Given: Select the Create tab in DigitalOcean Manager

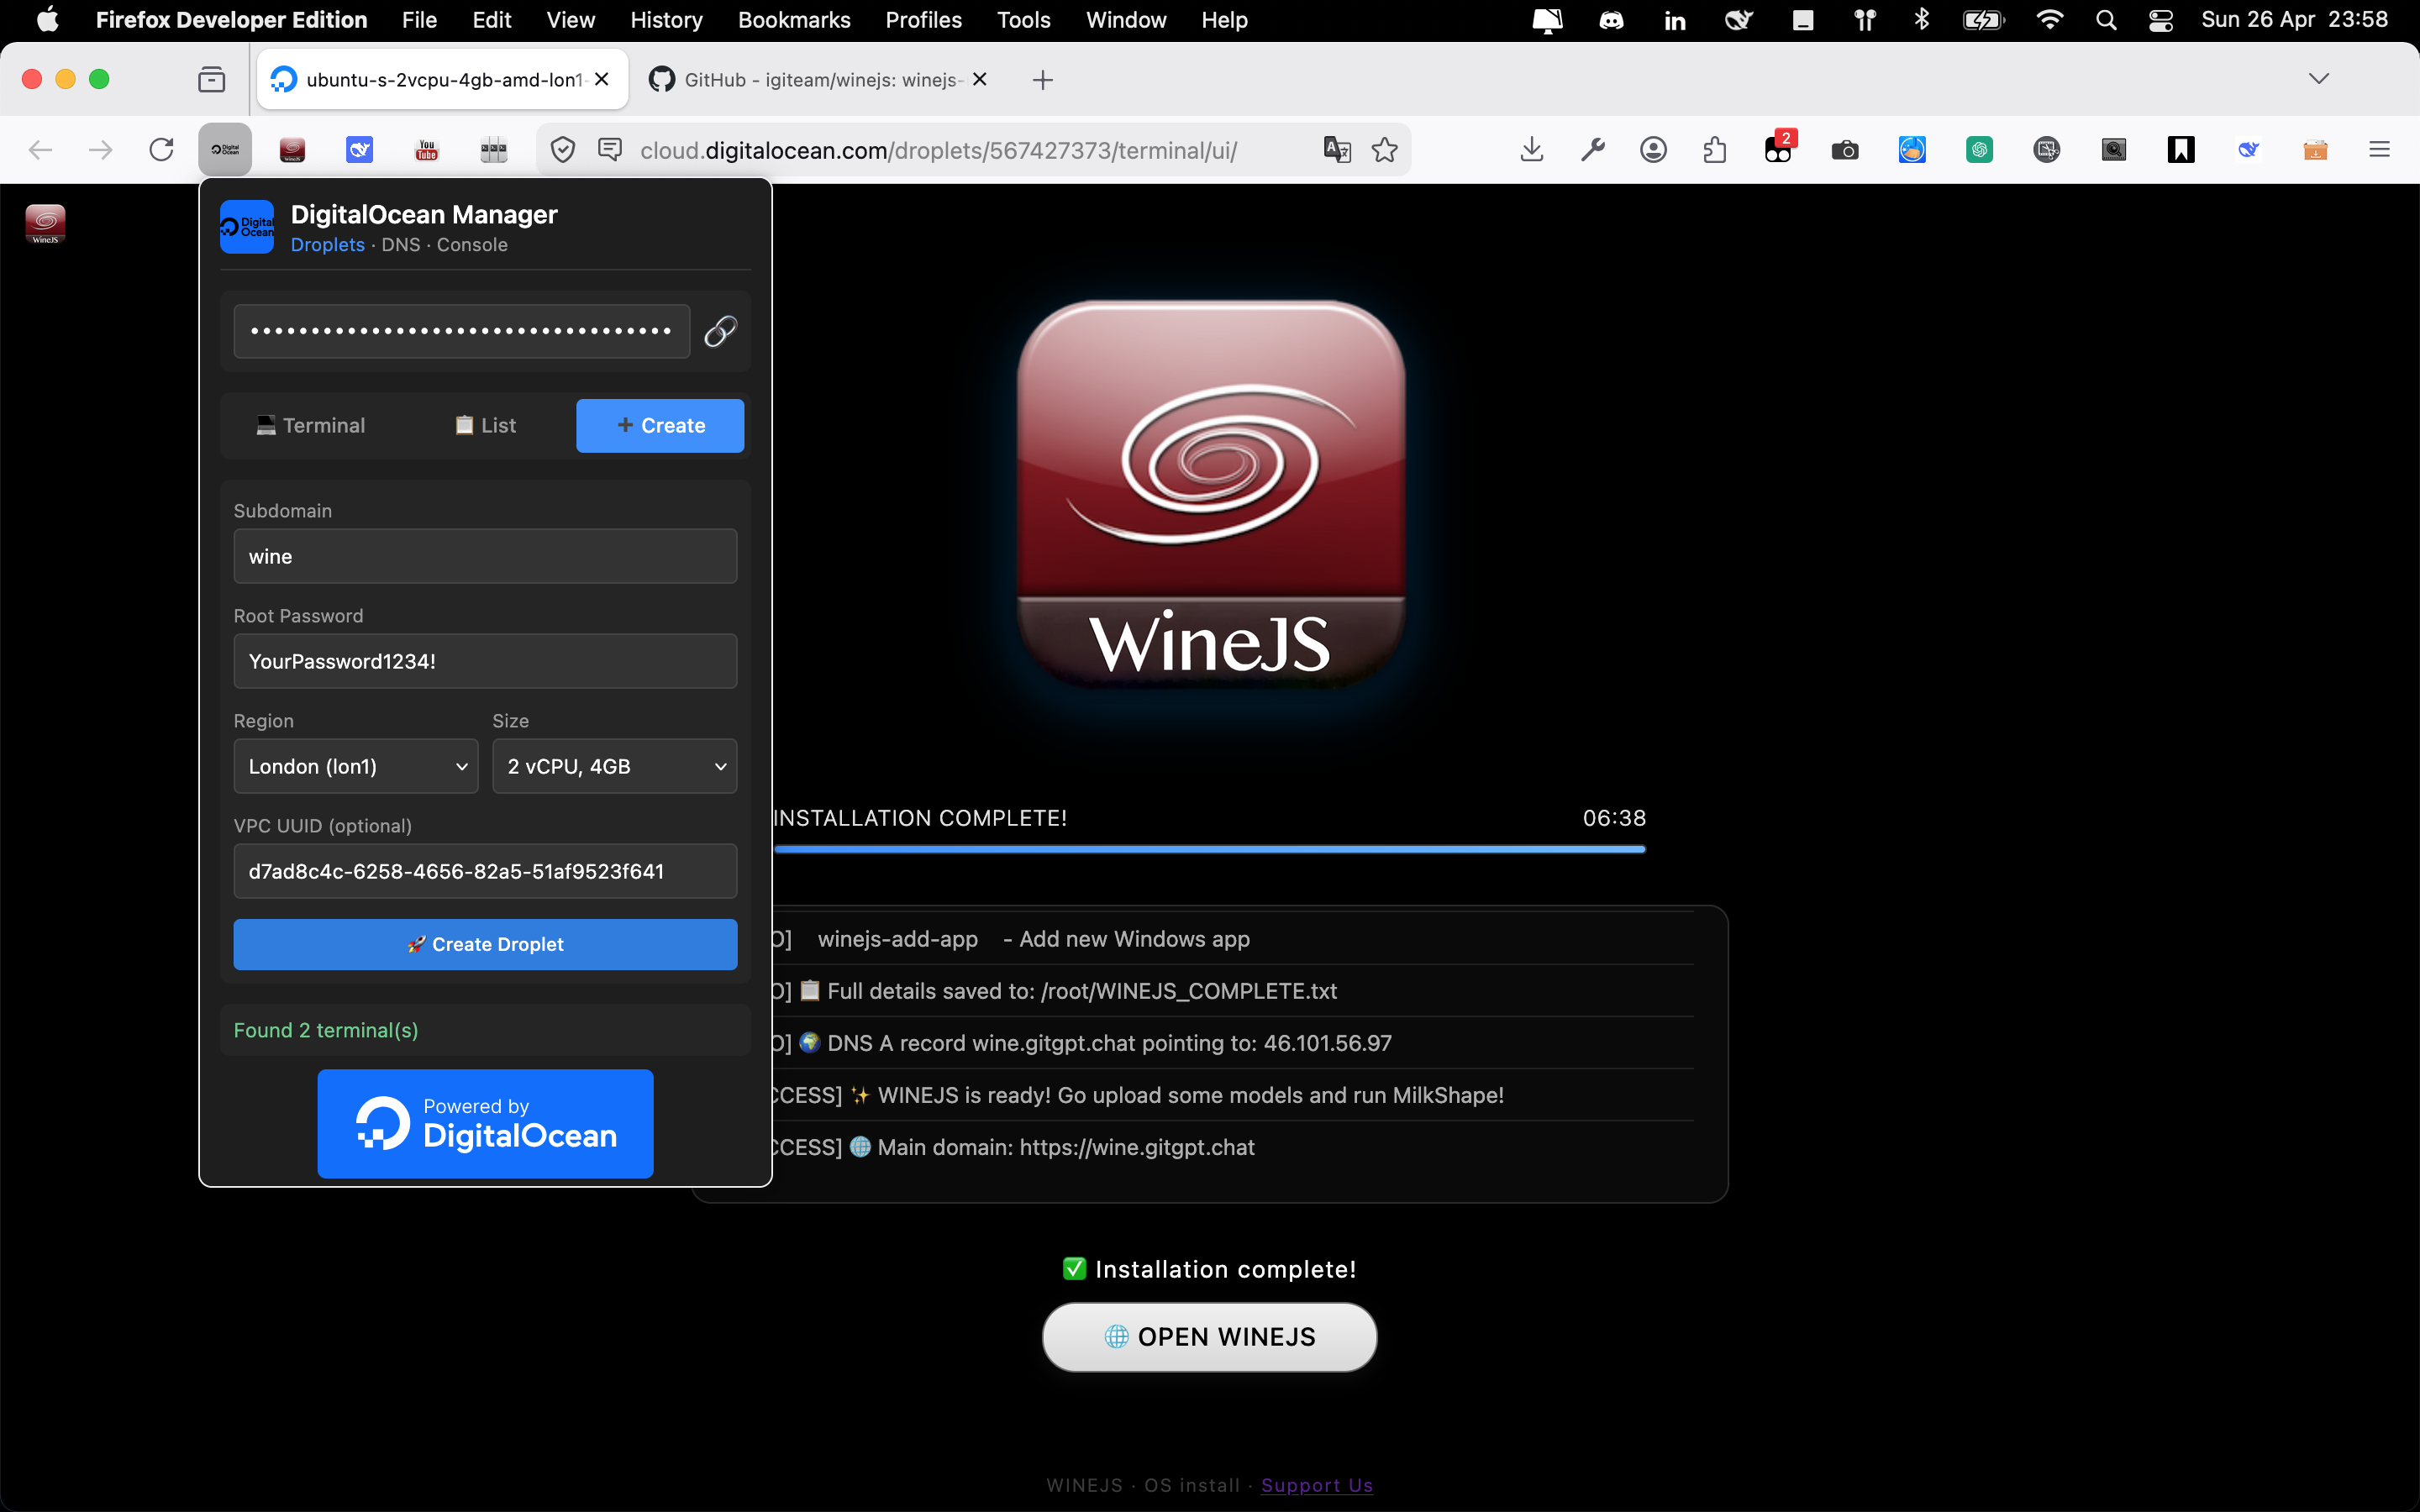Looking at the screenshot, I should (660, 426).
